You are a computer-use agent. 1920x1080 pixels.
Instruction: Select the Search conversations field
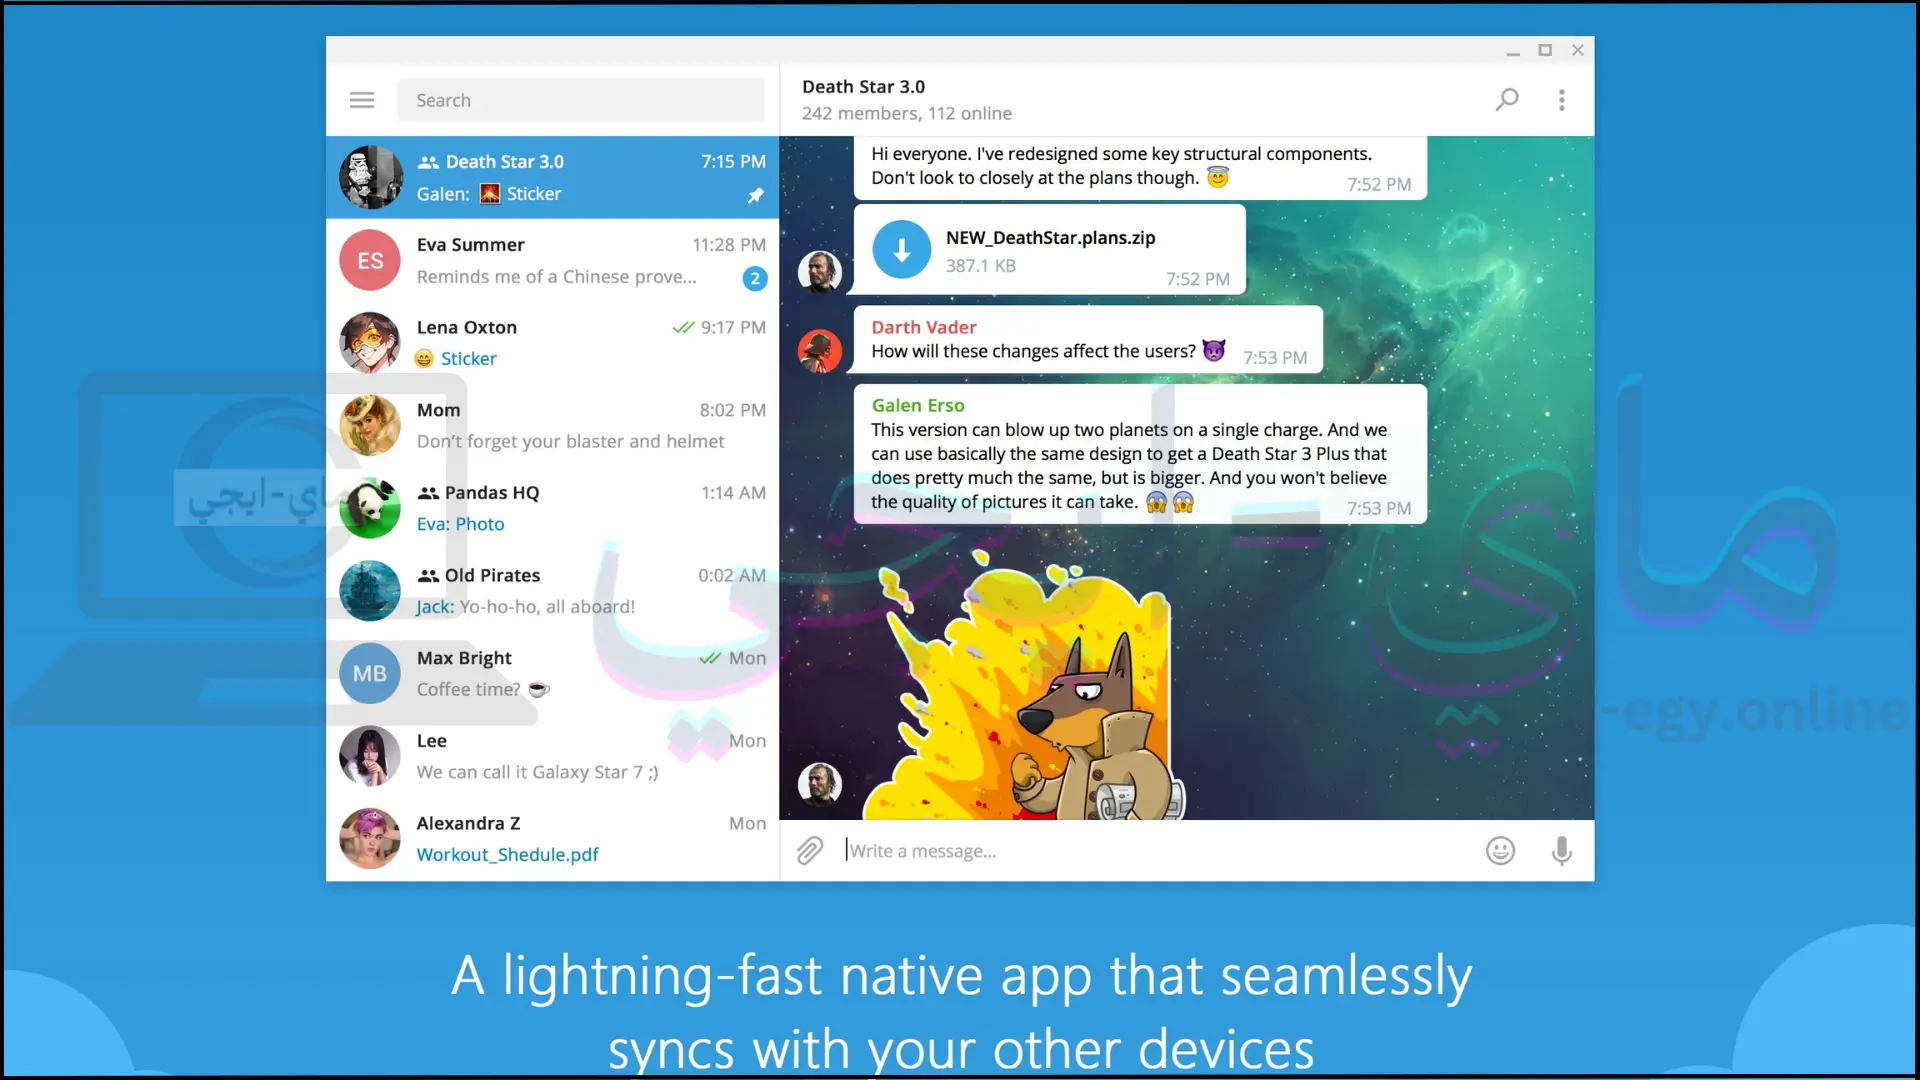tap(582, 99)
